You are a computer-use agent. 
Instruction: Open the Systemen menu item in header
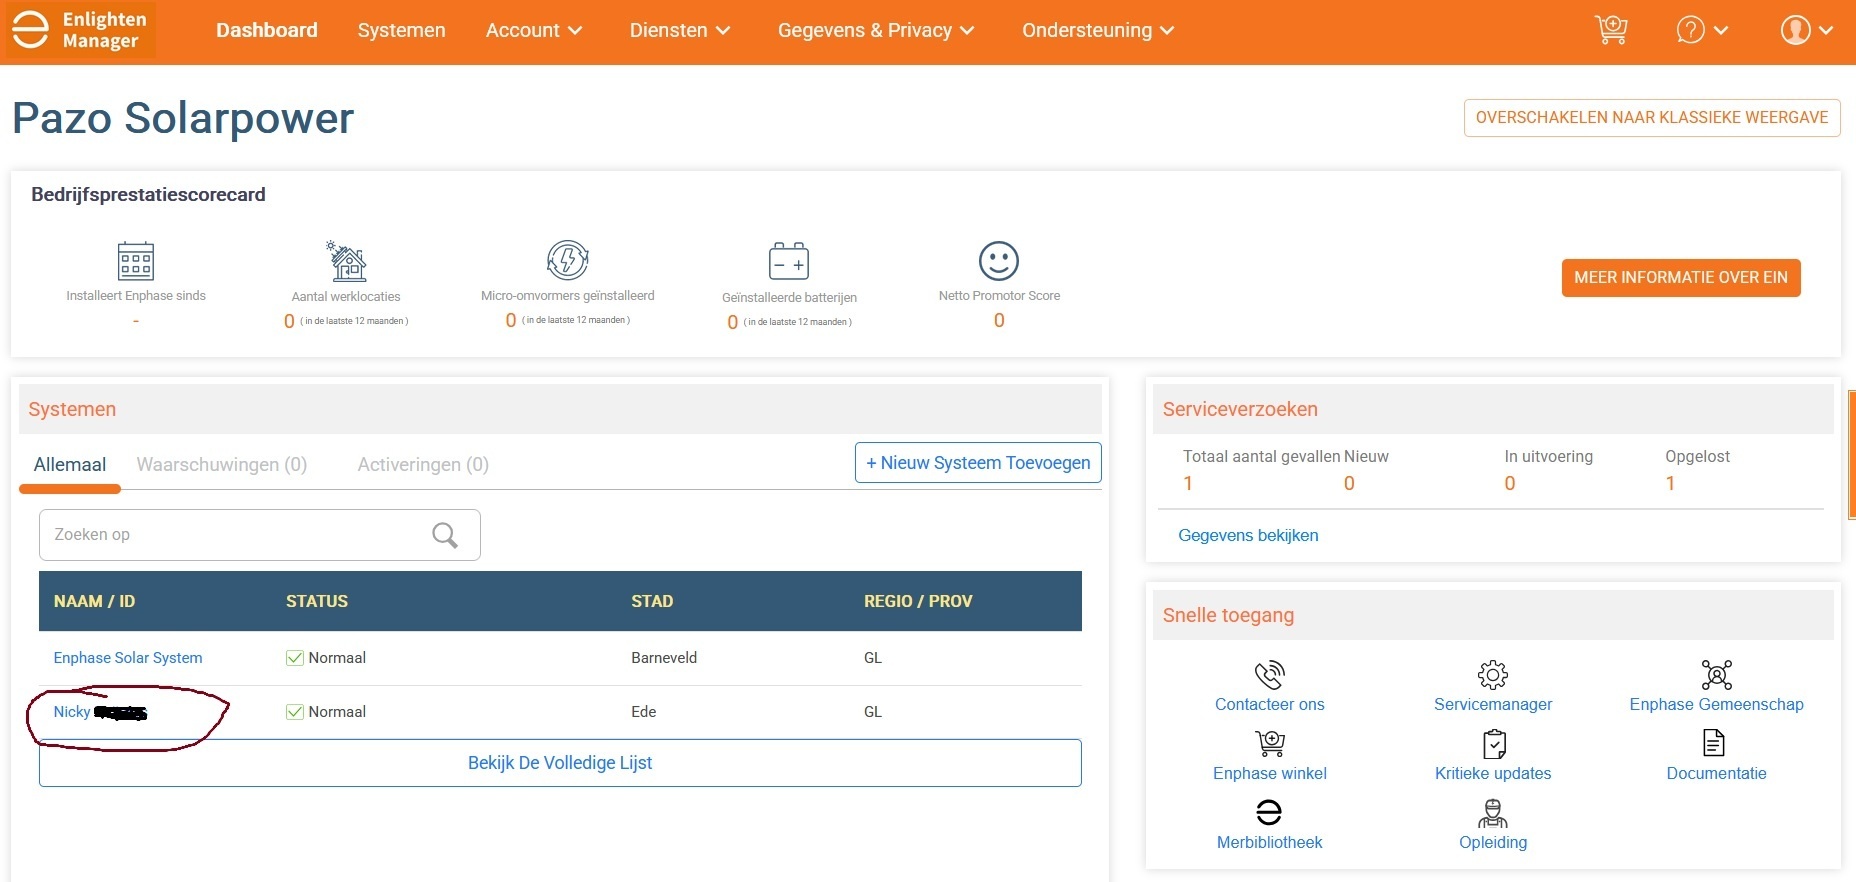click(402, 30)
